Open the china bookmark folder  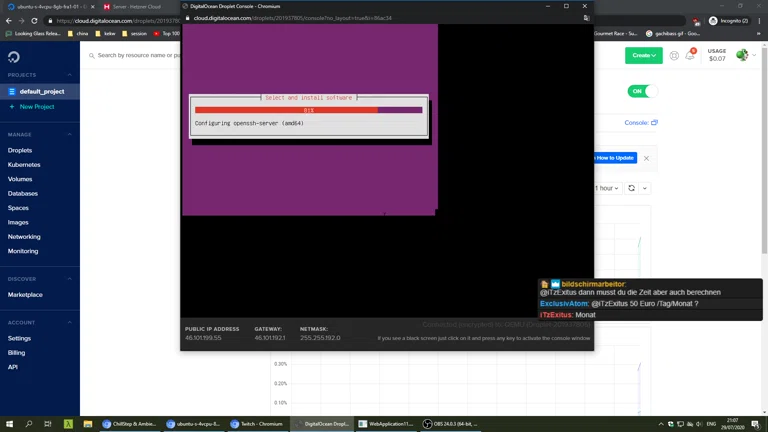(78, 33)
